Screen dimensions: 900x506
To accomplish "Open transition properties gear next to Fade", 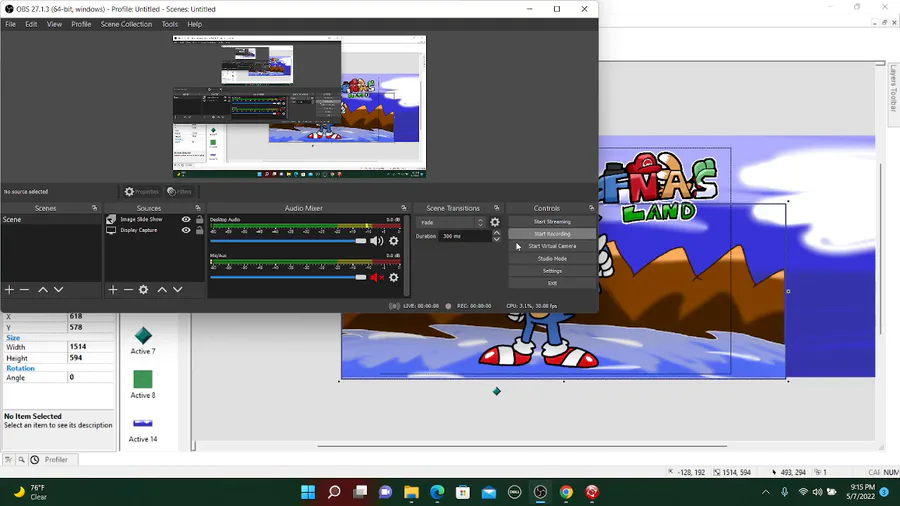I will [x=495, y=222].
